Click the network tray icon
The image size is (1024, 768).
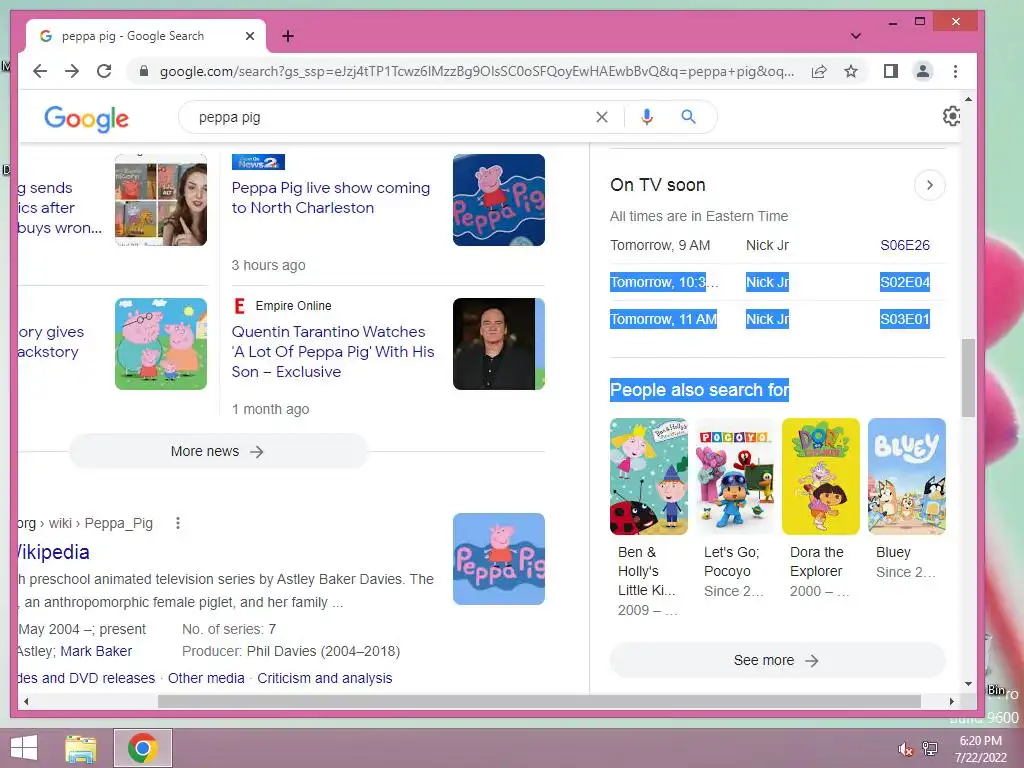[x=930, y=749]
